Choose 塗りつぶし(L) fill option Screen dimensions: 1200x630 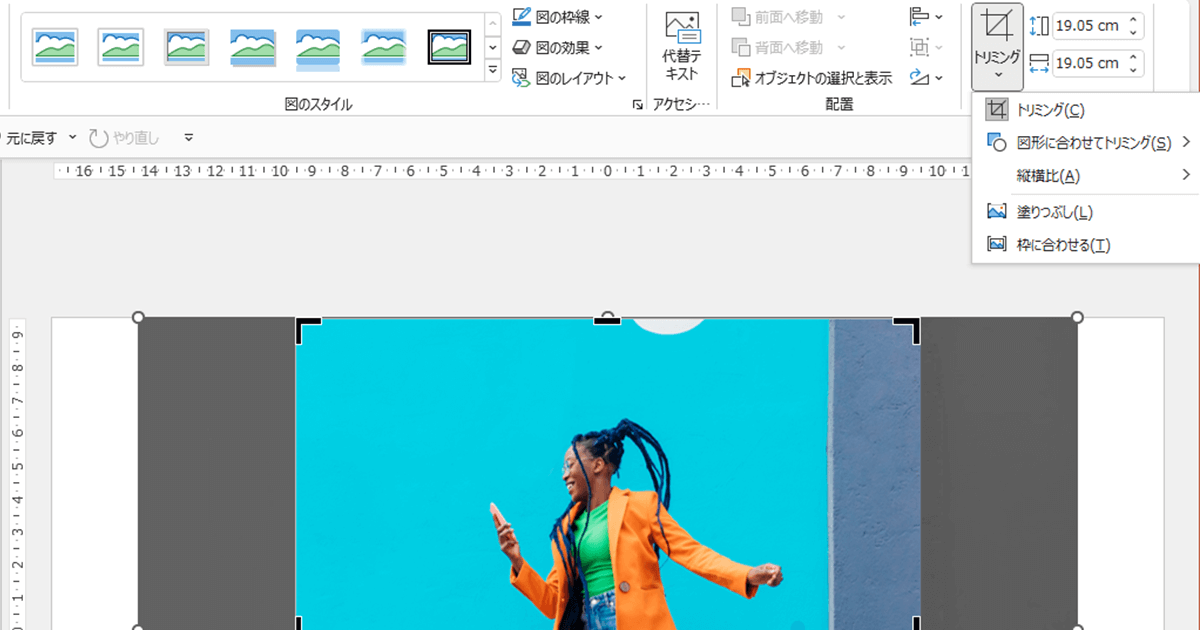pyautogui.click(x=1085, y=212)
